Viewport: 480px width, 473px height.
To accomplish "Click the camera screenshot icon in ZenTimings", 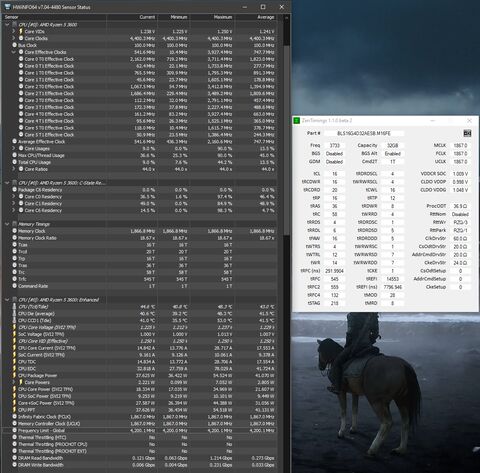I will (467, 133).
